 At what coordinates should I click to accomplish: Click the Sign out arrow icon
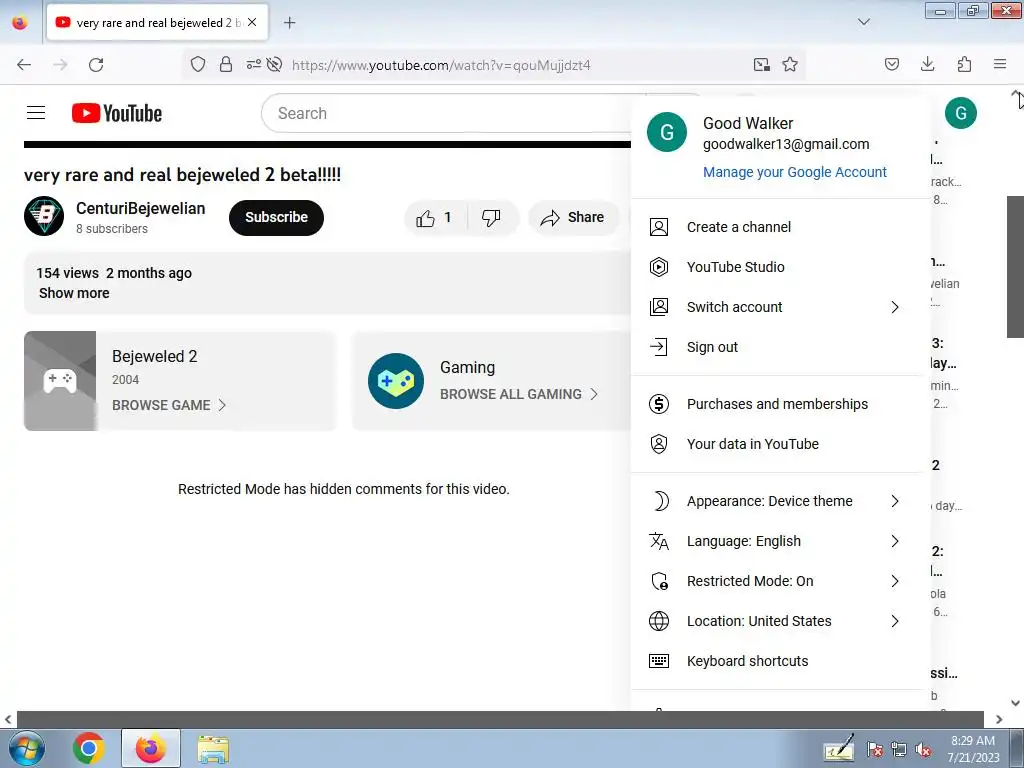click(659, 347)
